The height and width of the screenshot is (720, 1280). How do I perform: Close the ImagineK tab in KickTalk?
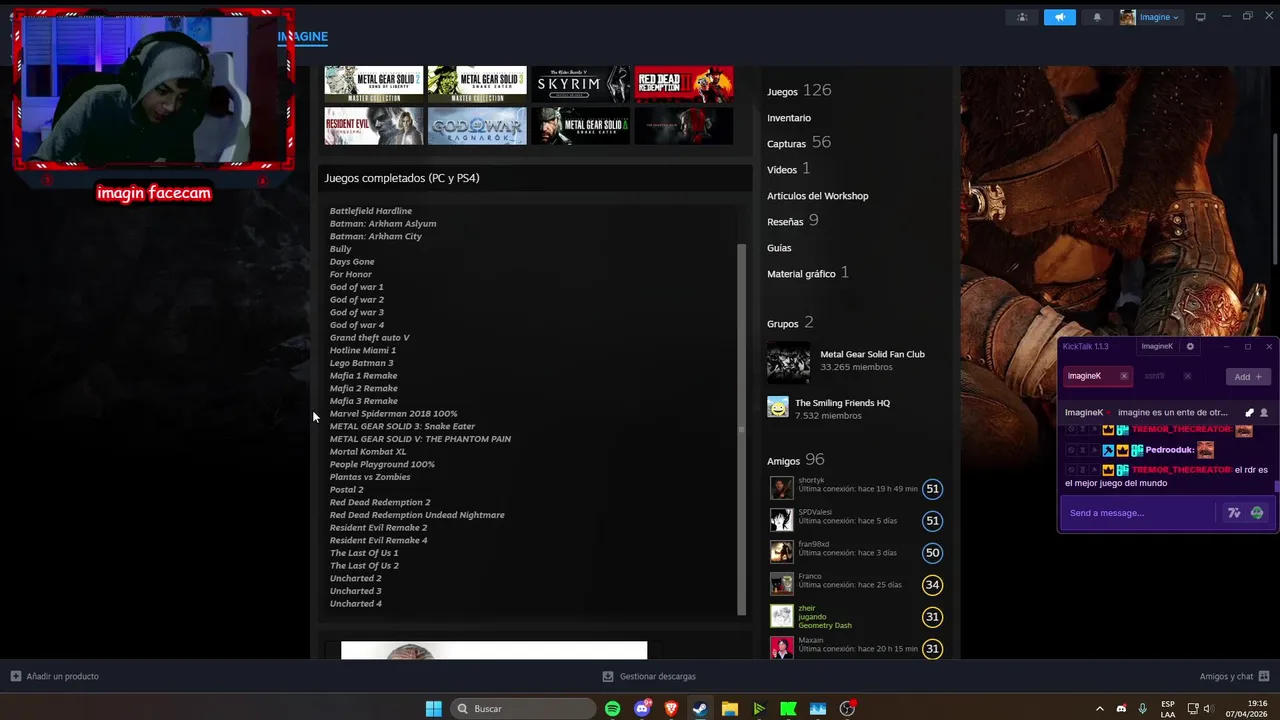[1124, 376]
